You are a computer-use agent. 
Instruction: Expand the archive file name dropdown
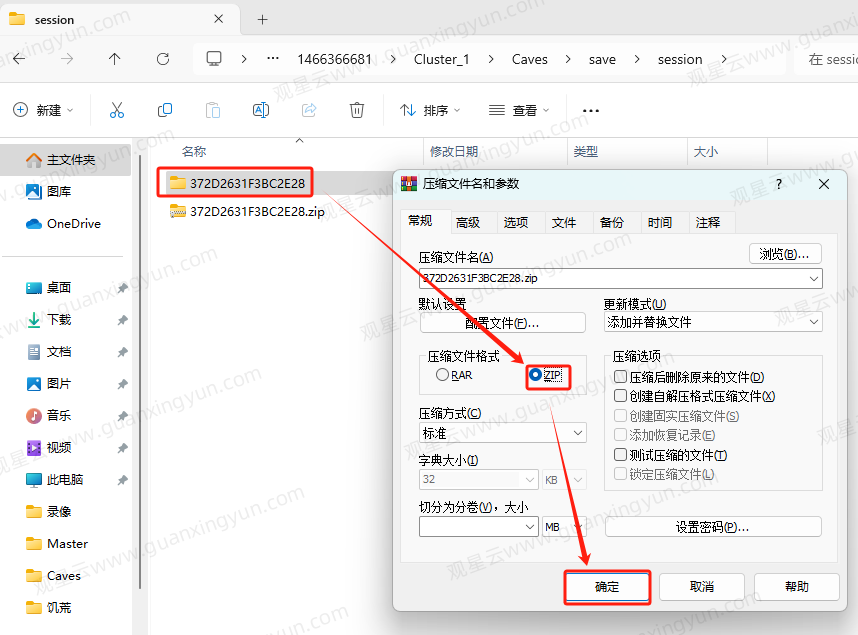814,278
